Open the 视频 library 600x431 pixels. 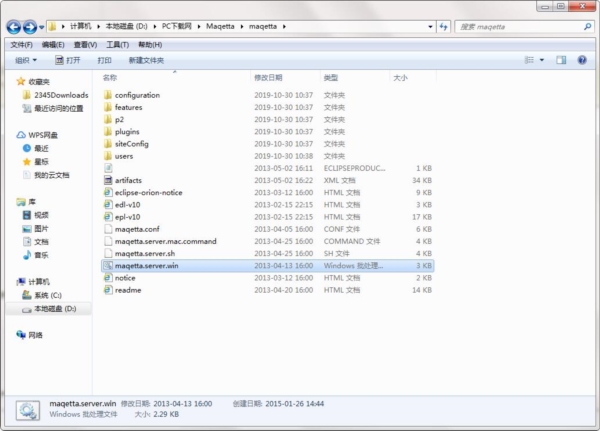(x=36, y=215)
